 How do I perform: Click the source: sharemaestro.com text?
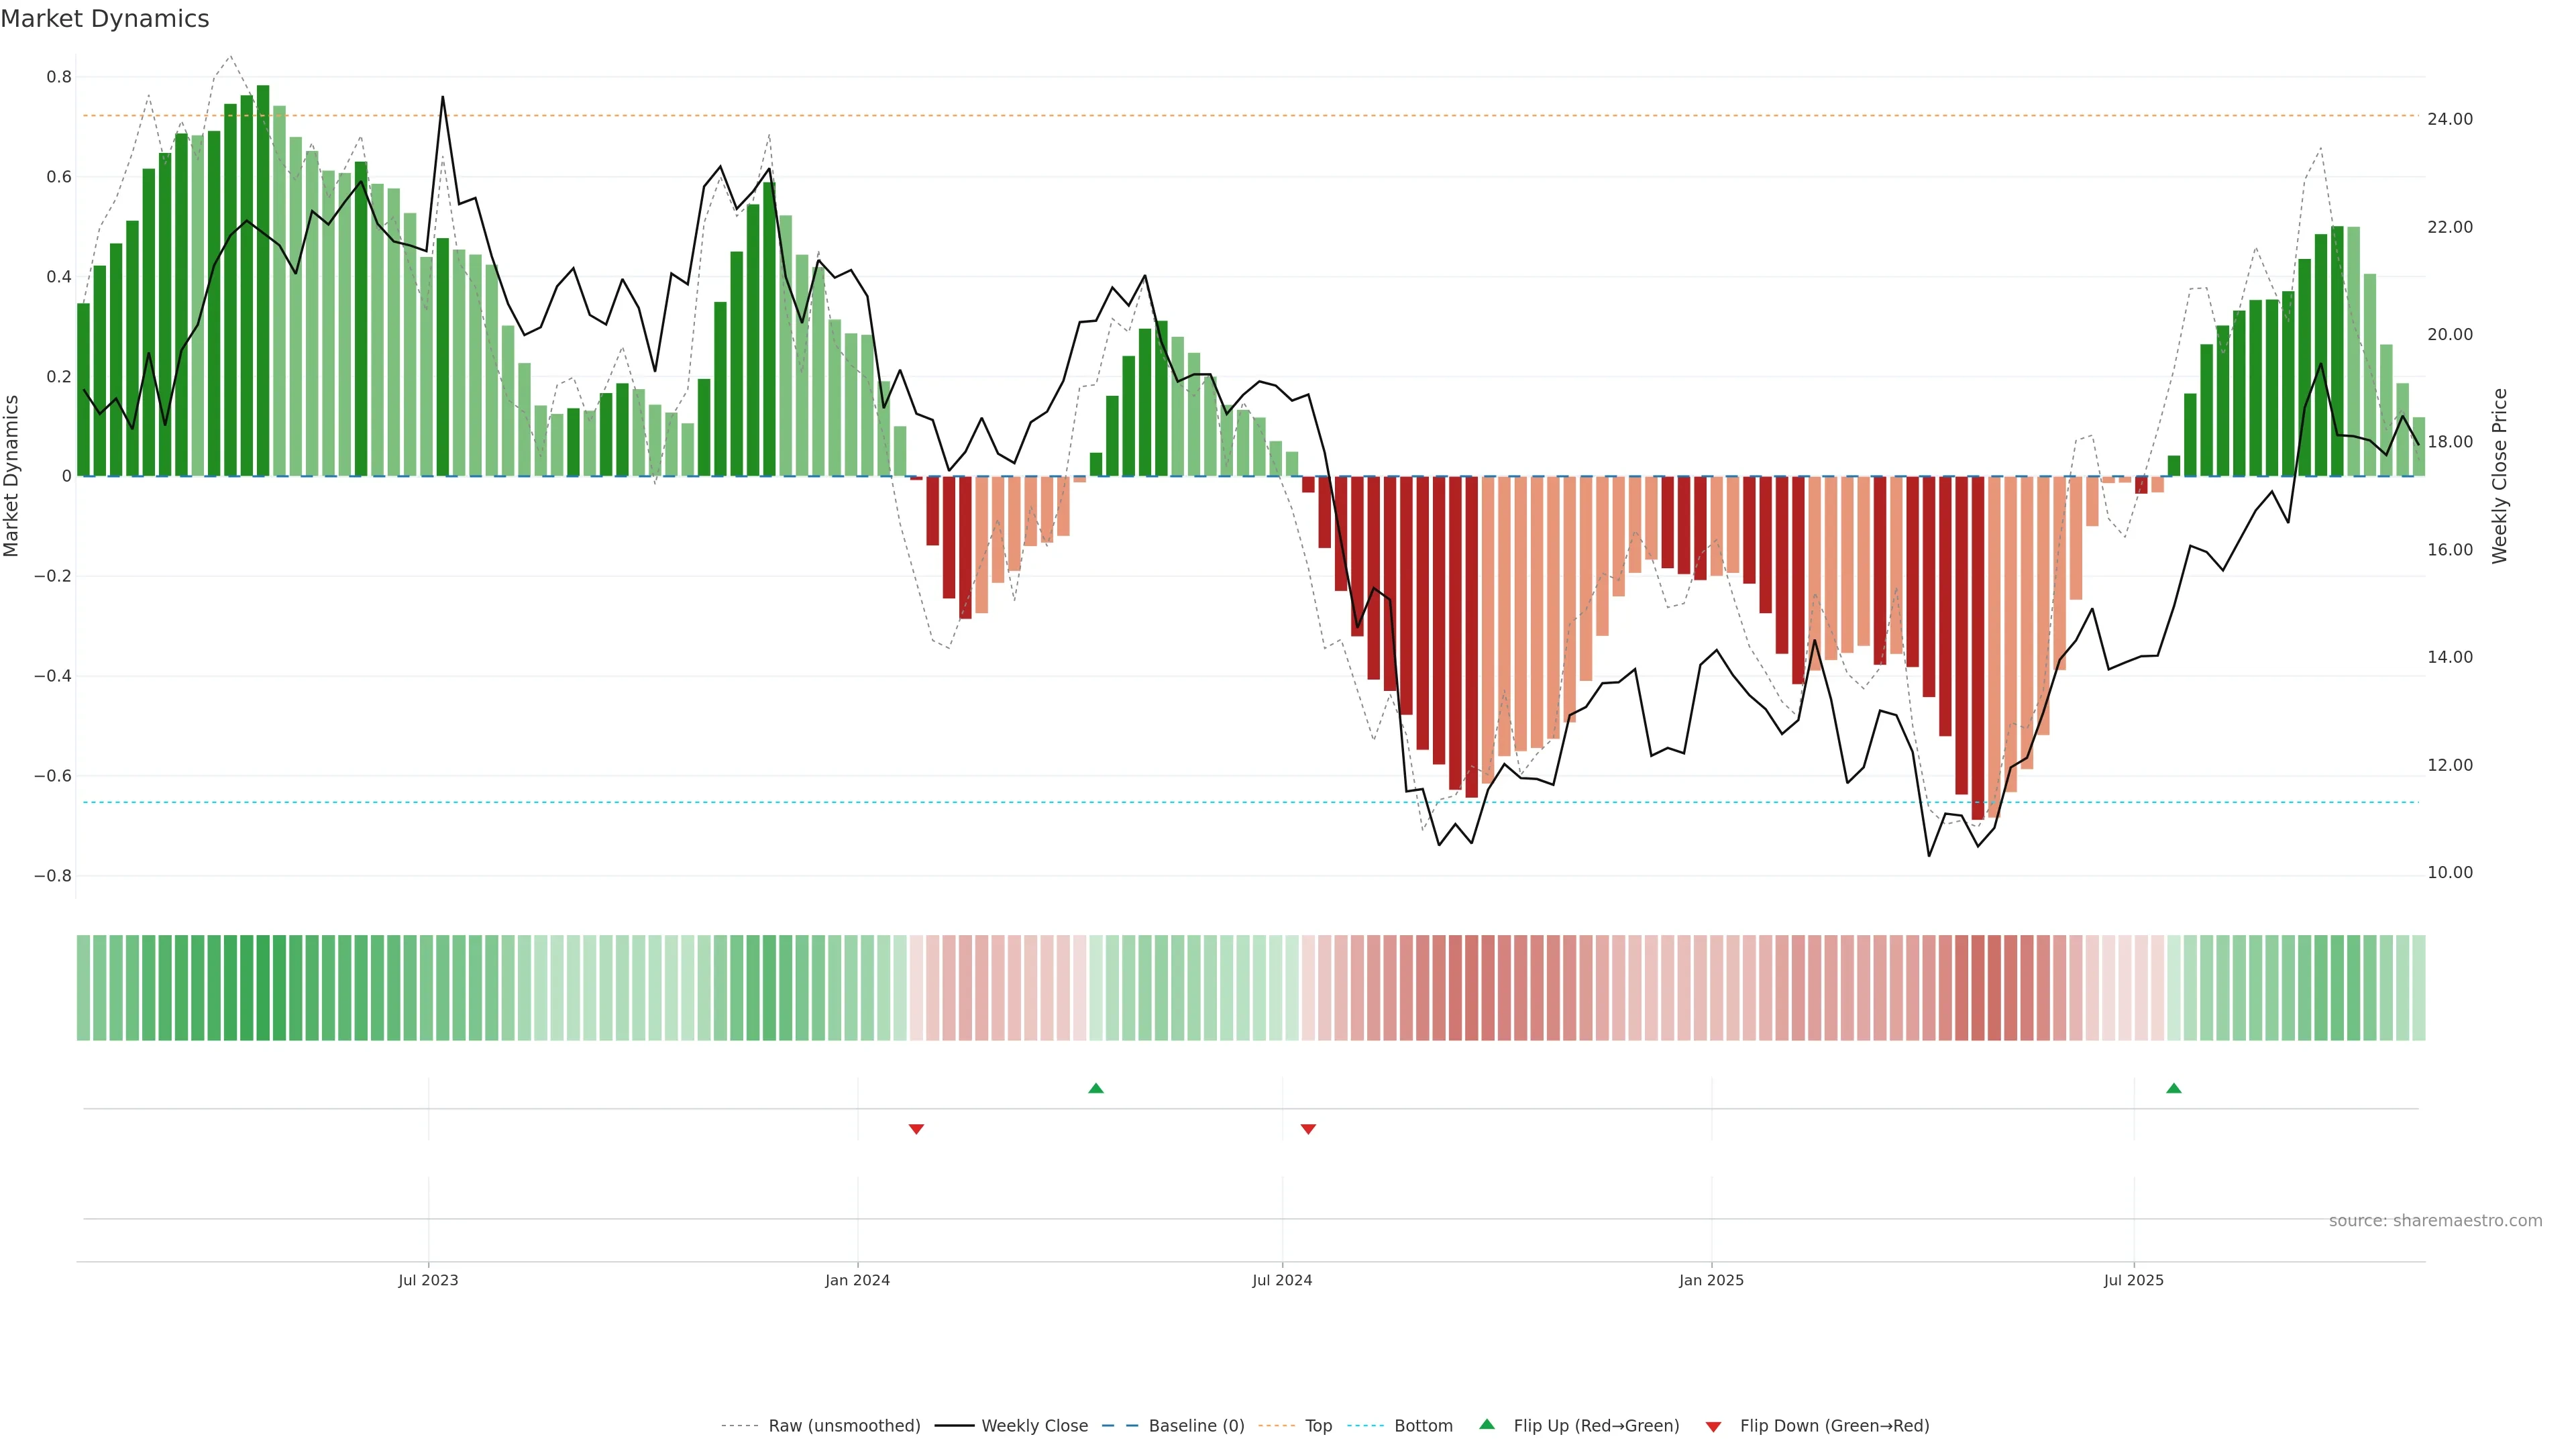pos(2435,1221)
